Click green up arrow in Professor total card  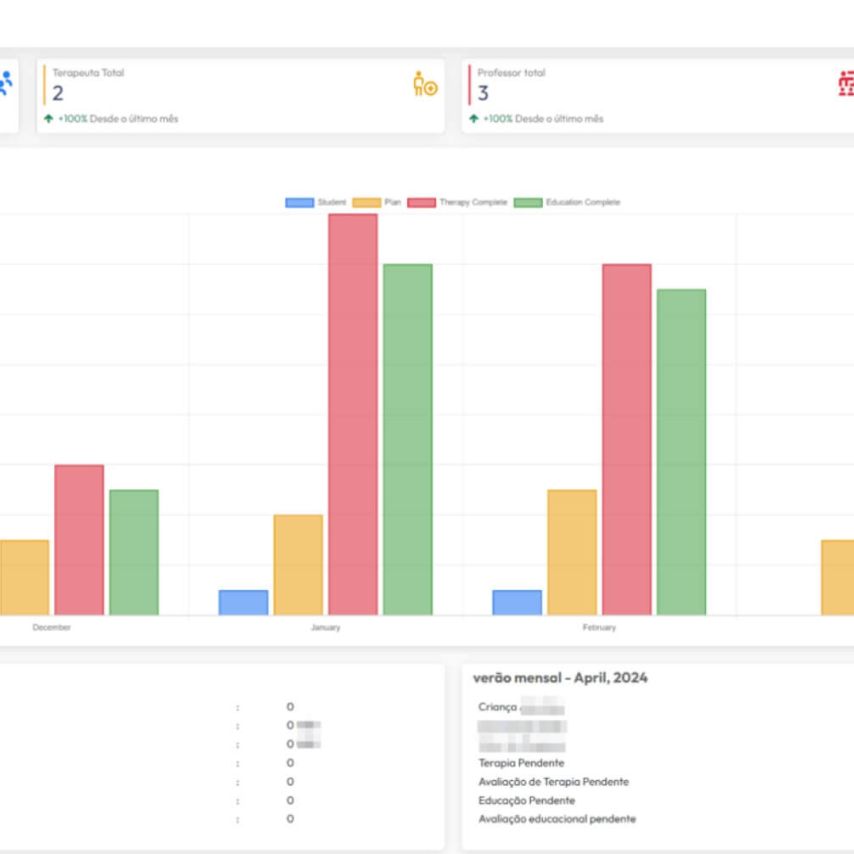point(473,119)
